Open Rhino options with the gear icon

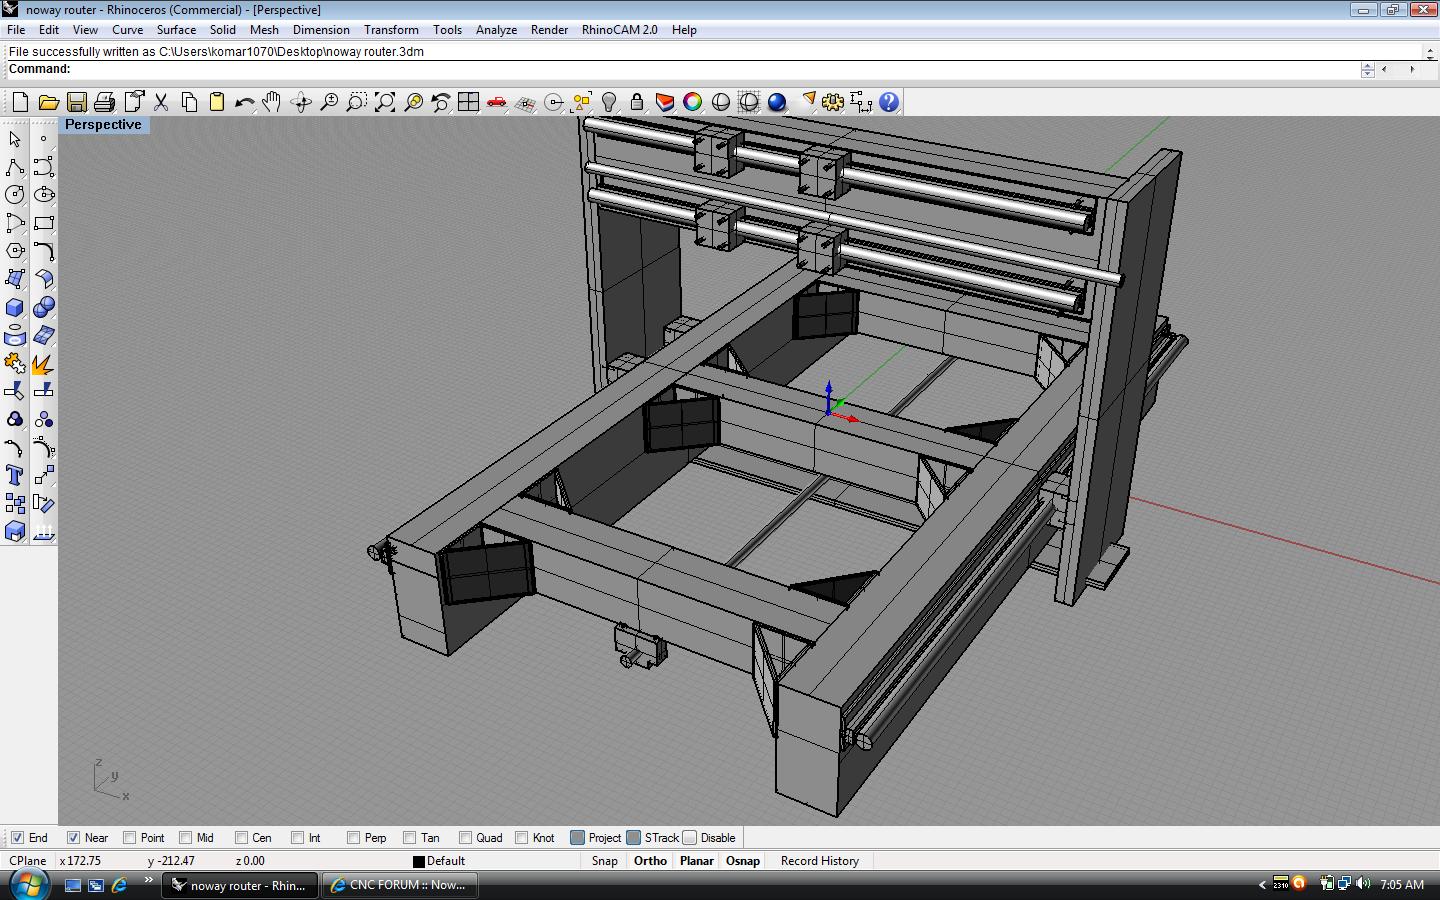click(832, 102)
